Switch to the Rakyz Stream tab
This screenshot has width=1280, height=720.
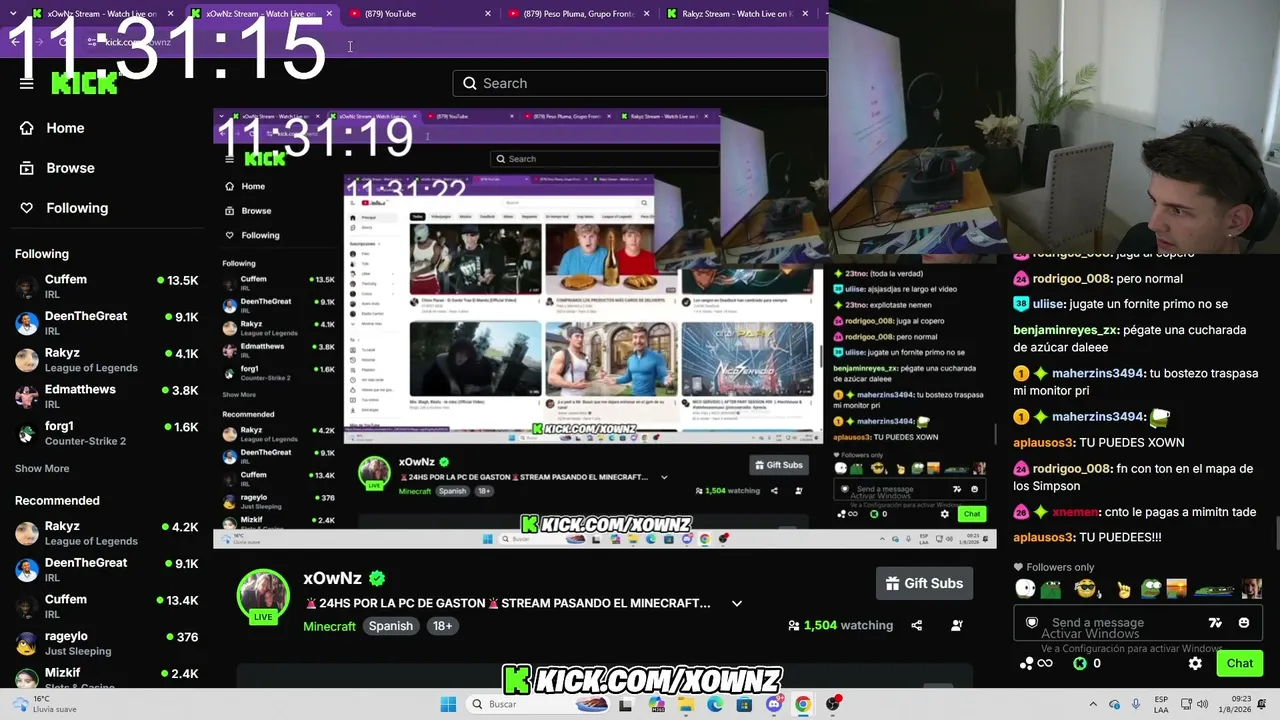point(737,14)
